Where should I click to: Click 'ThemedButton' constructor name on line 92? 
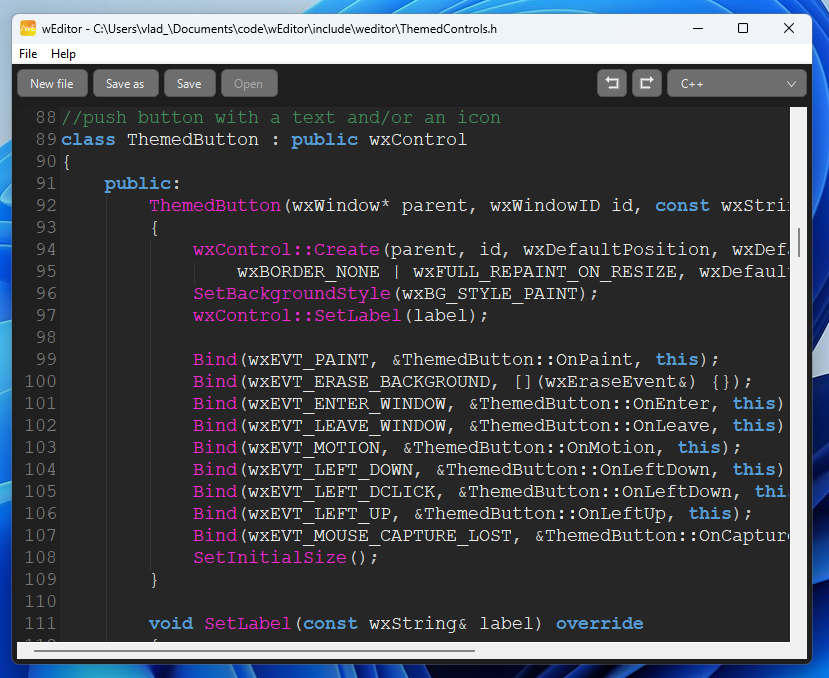215,206
